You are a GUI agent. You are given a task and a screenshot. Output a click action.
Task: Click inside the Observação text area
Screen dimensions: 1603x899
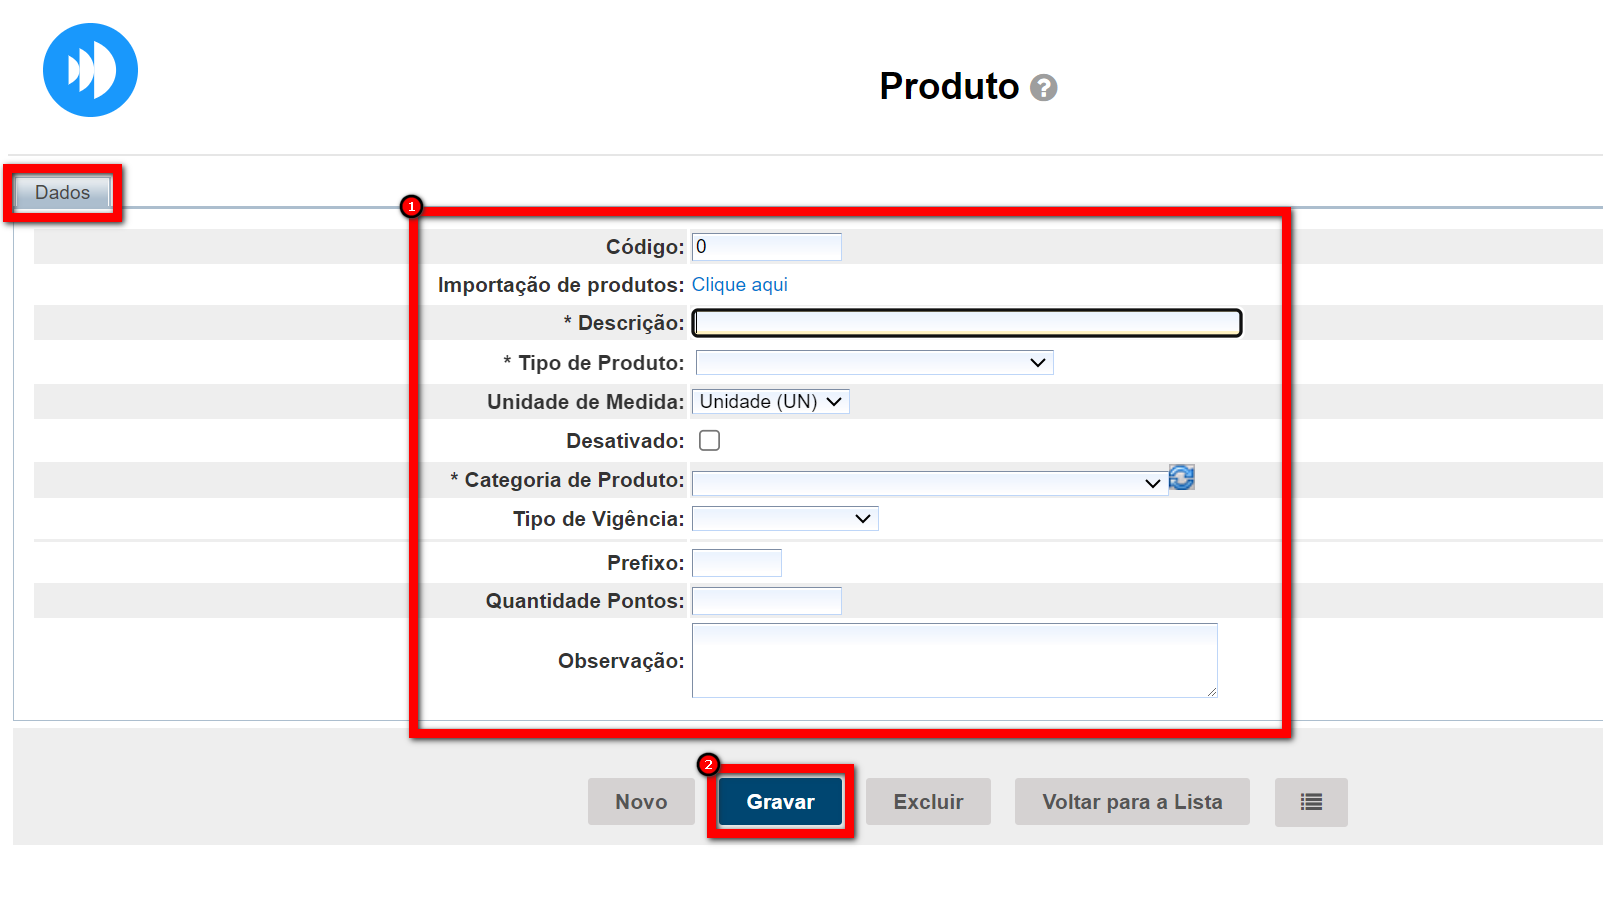point(954,660)
